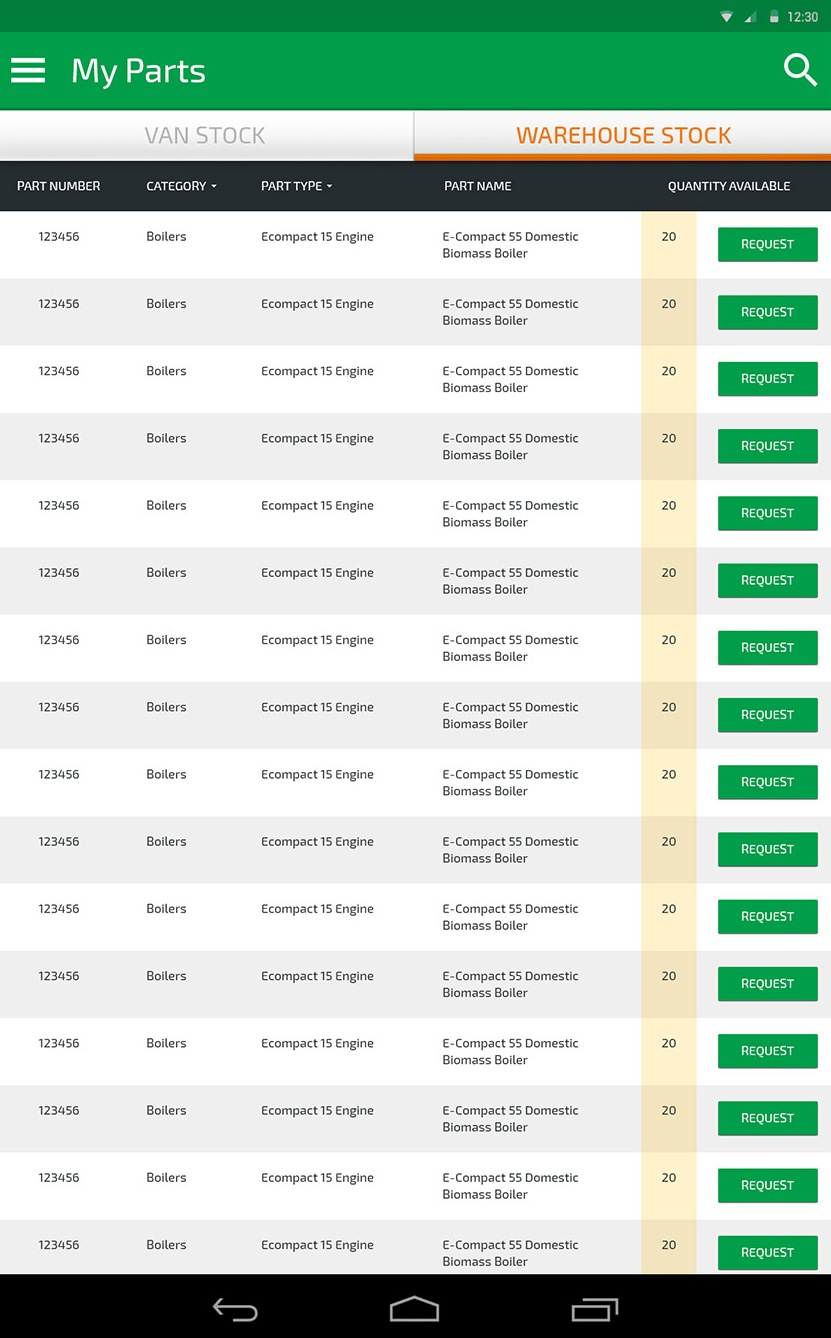Image resolution: width=831 pixels, height=1338 pixels.
Task: Click Request button in second row
Action: pyautogui.click(x=767, y=312)
